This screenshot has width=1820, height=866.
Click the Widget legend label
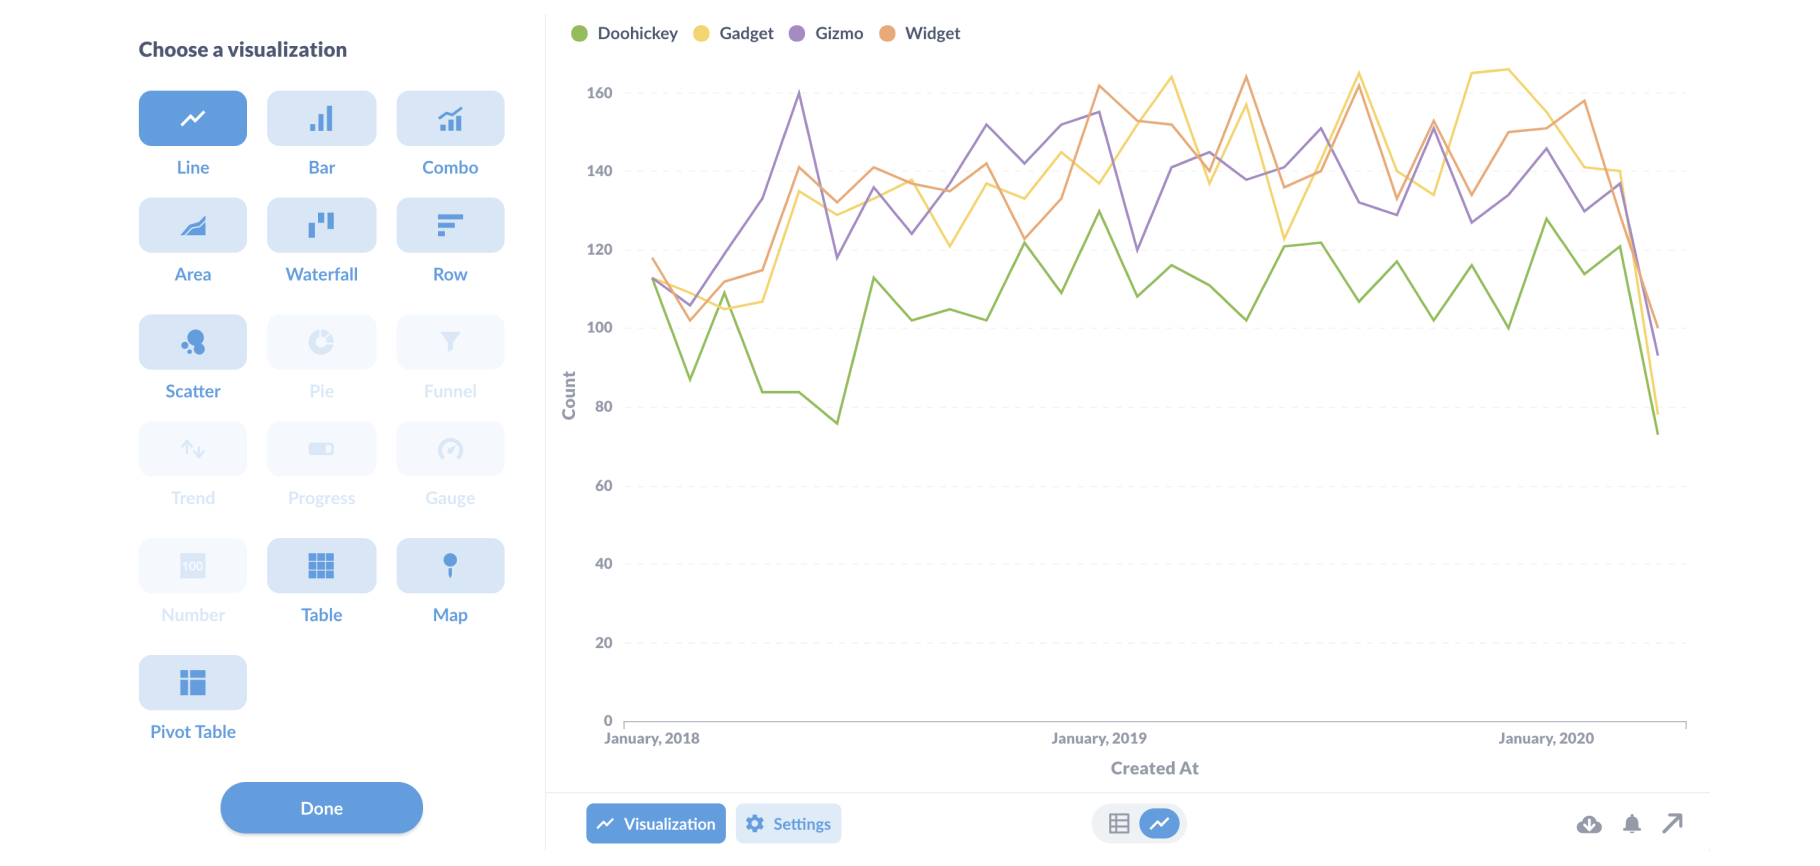932,34
